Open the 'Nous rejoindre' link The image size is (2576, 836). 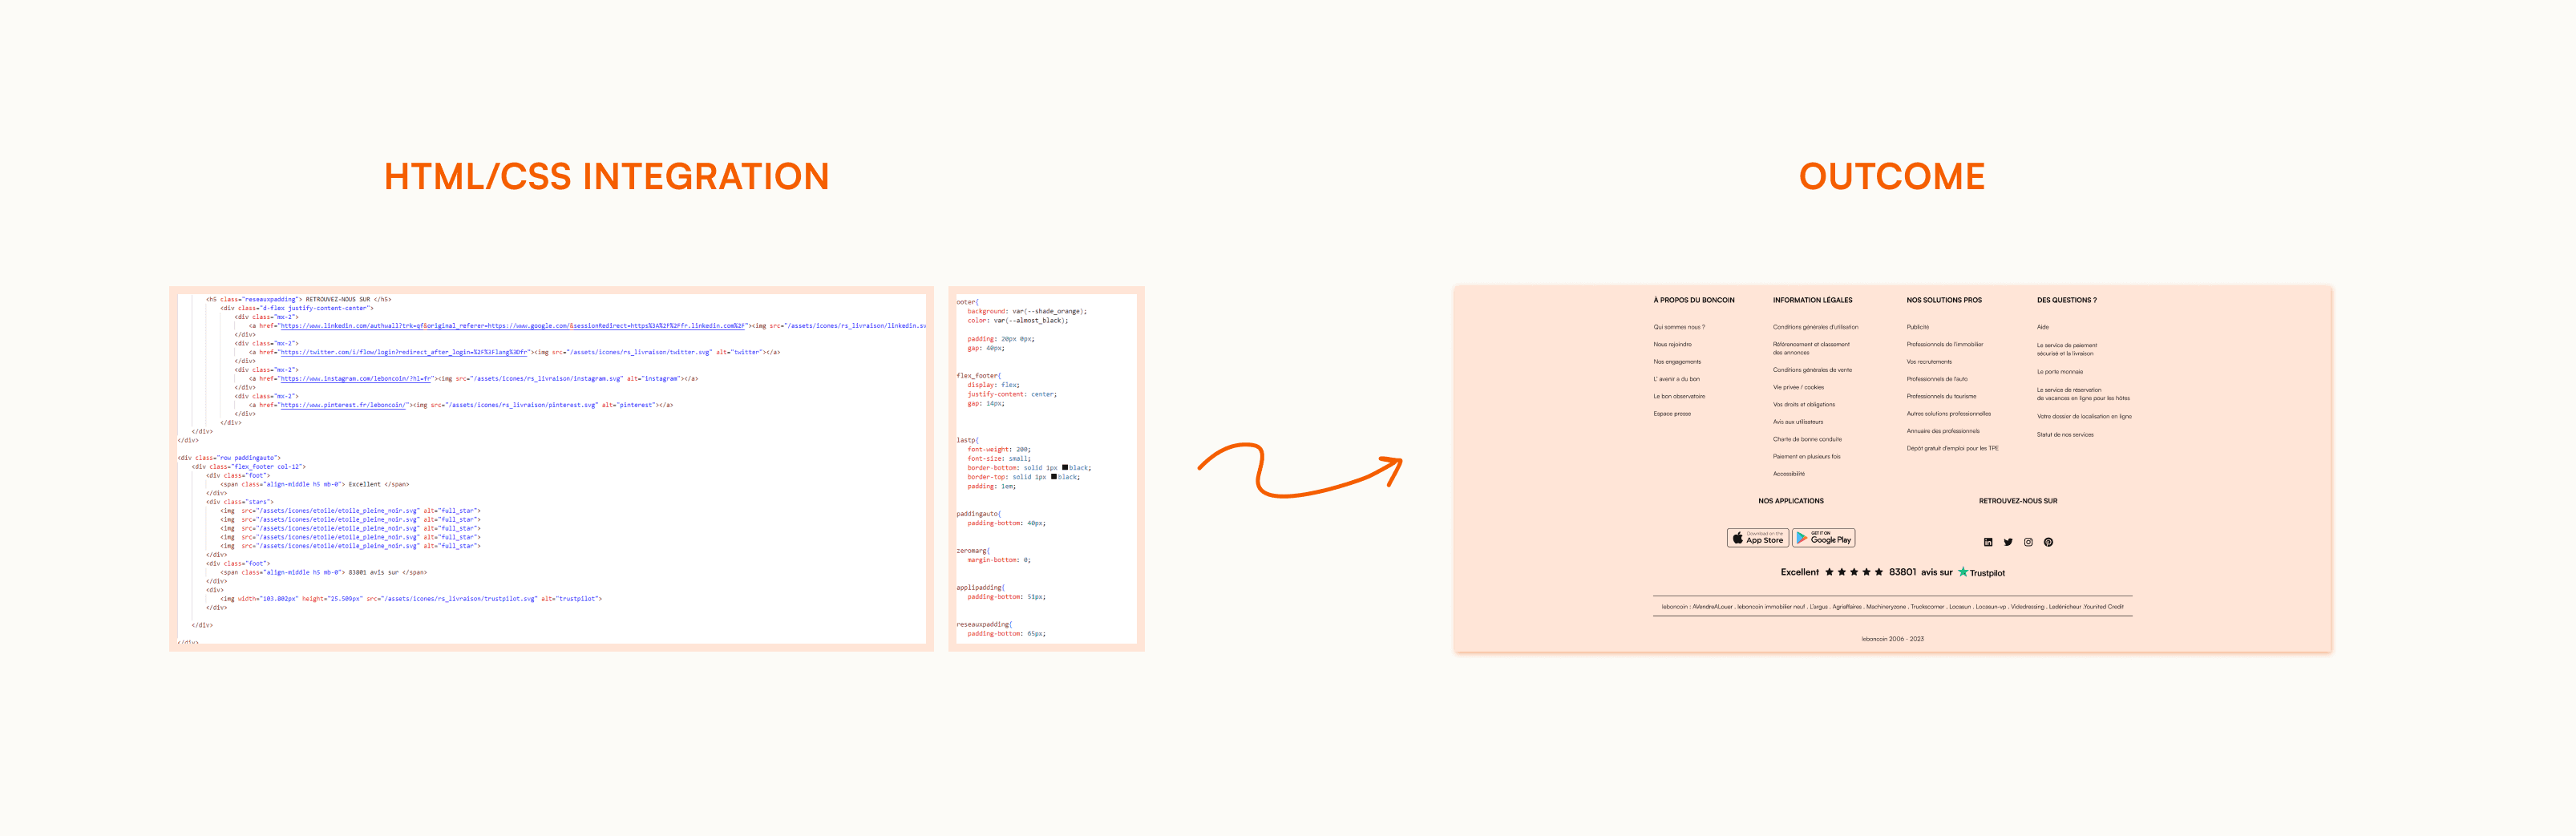coord(1672,344)
